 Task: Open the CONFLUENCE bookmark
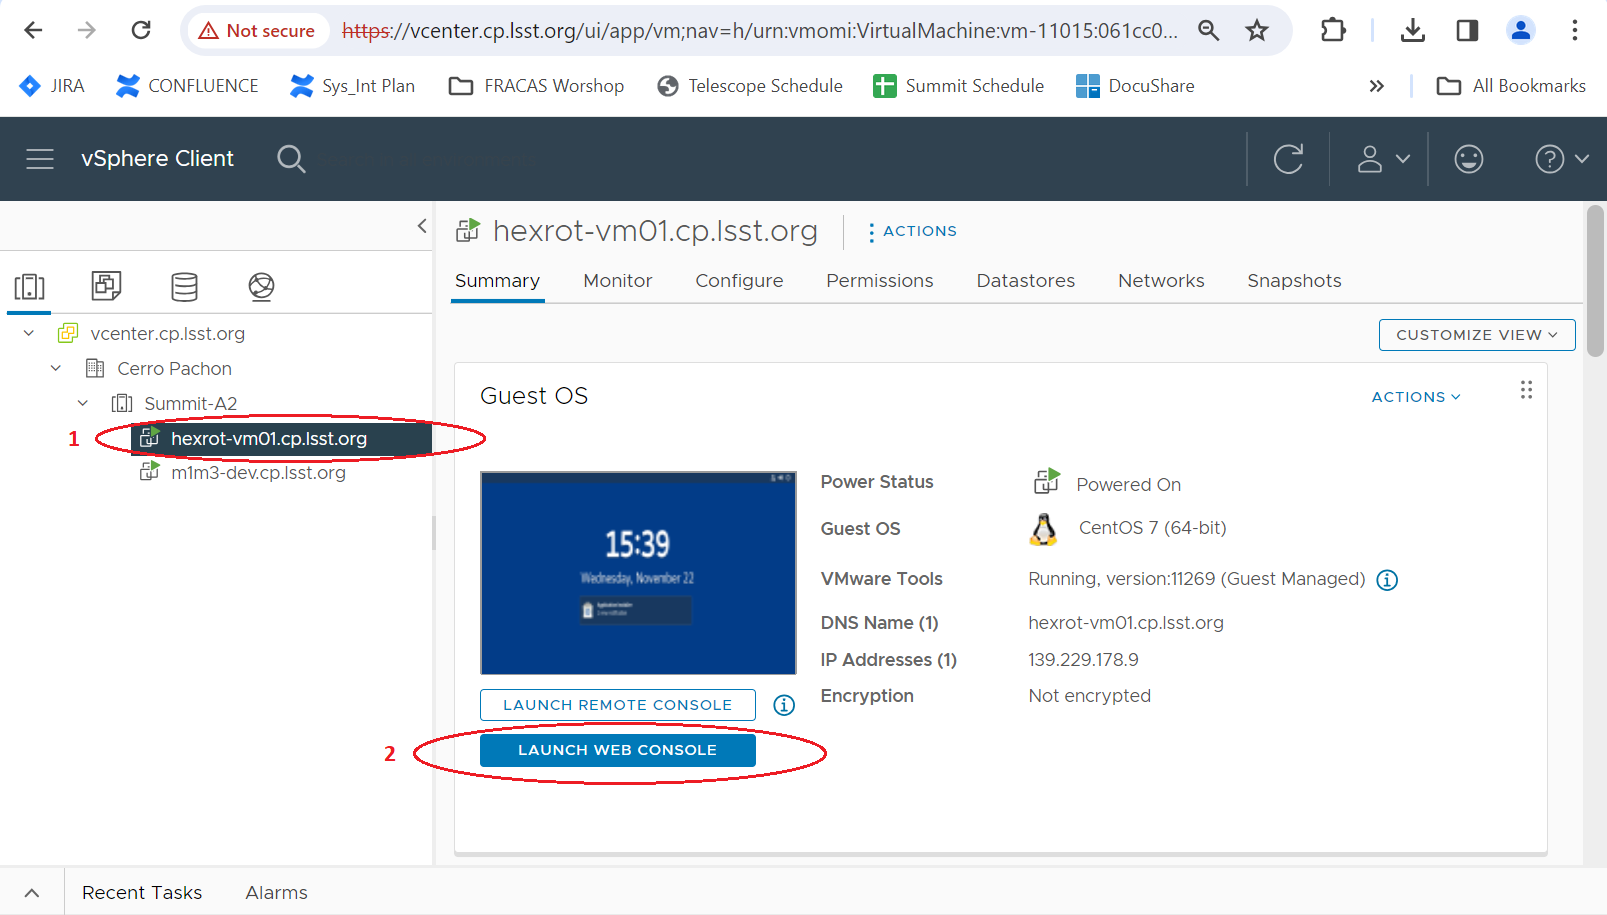click(x=187, y=86)
